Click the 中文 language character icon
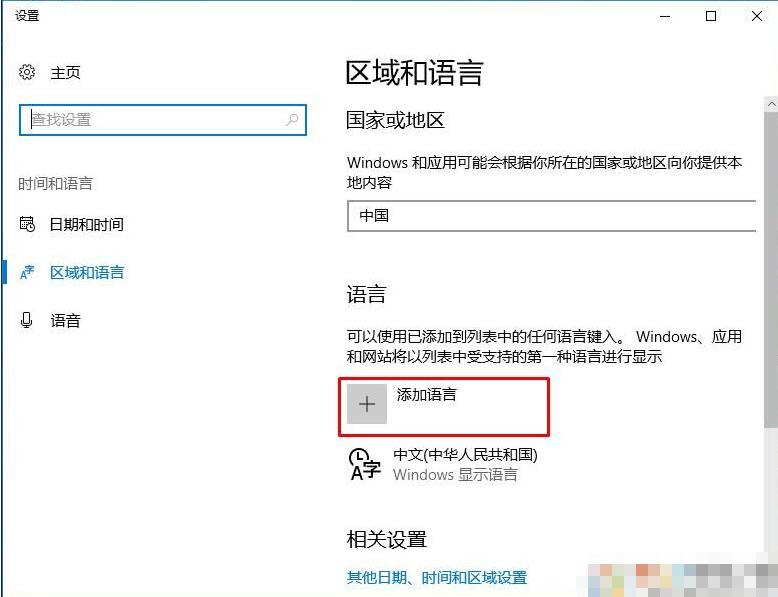 [364, 464]
